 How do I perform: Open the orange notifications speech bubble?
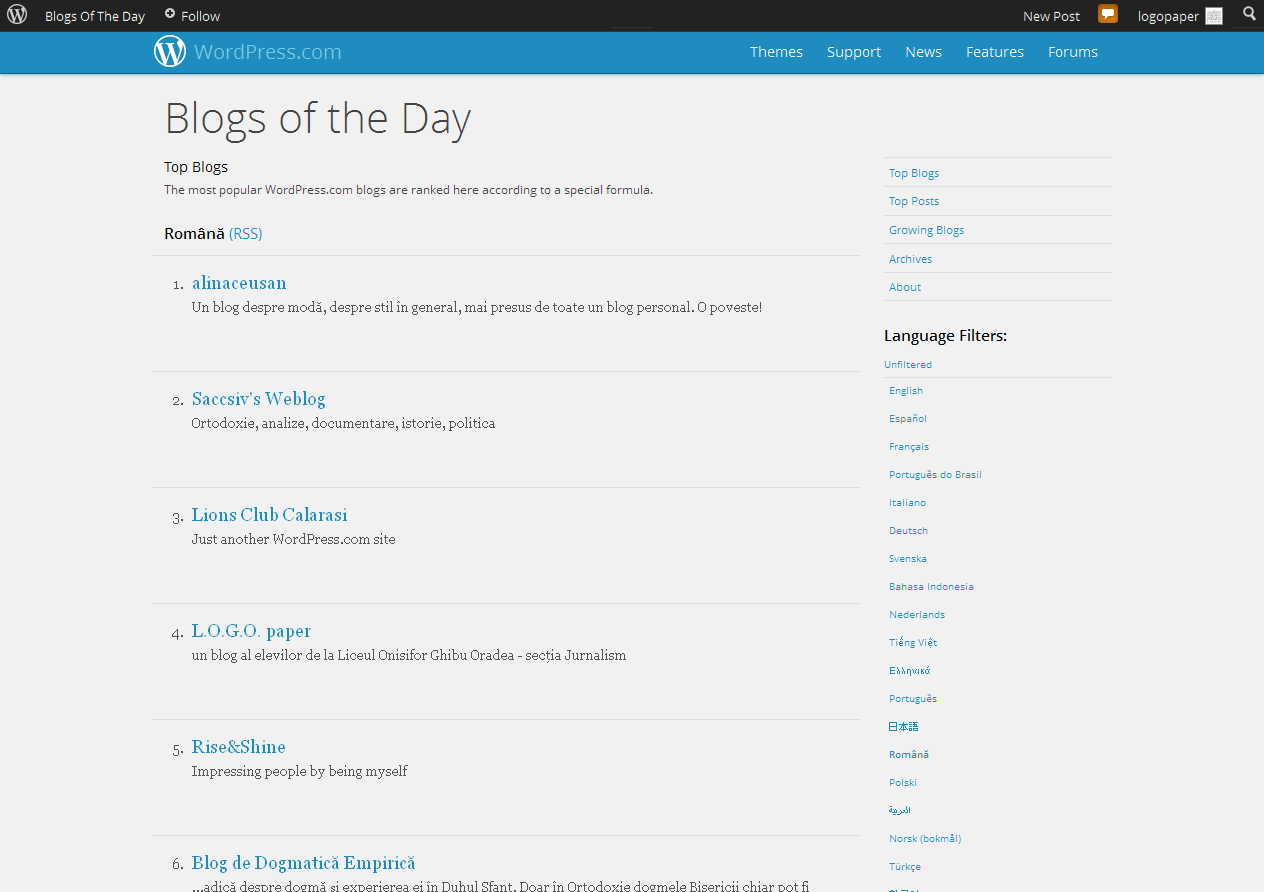coord(1108,14)
